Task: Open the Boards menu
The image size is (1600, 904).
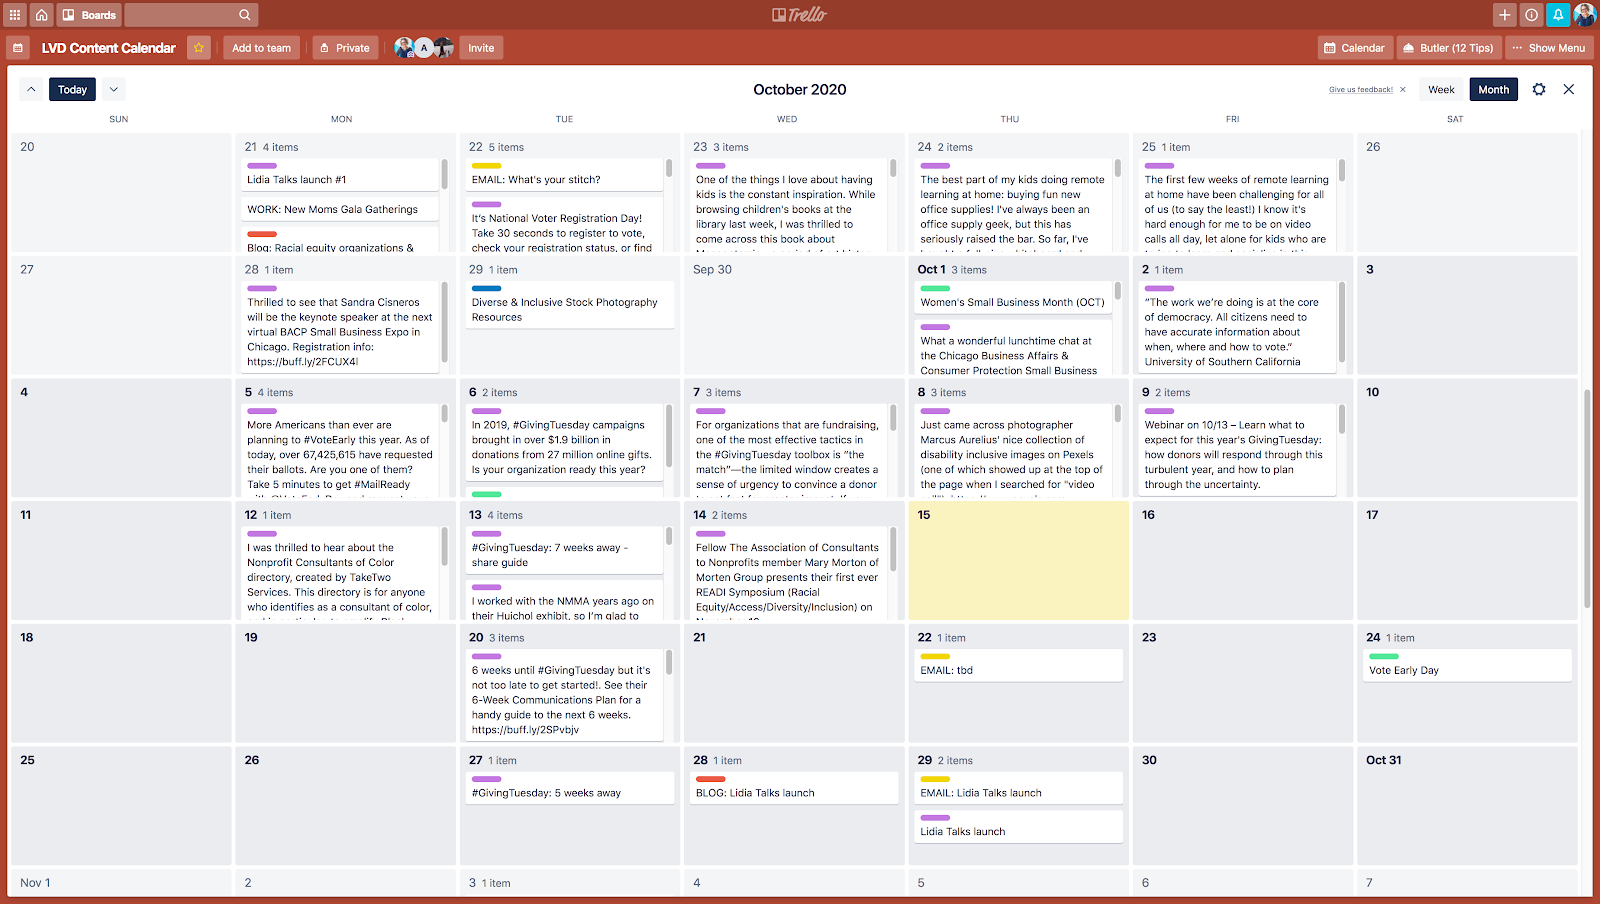Action: [89, 15]
